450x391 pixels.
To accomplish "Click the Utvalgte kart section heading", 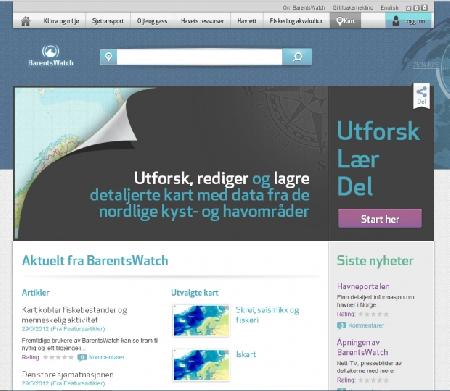I will pos(195,293).
